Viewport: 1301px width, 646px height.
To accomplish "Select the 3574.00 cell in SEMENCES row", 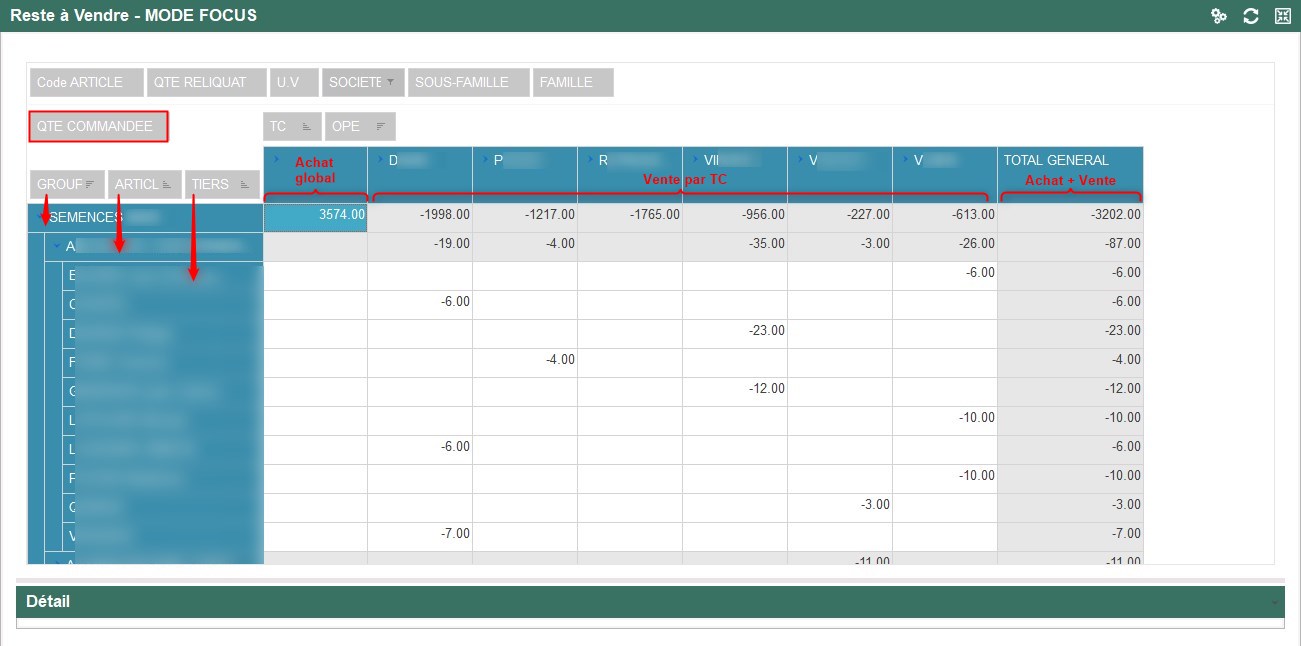I will tap(315, 214).
